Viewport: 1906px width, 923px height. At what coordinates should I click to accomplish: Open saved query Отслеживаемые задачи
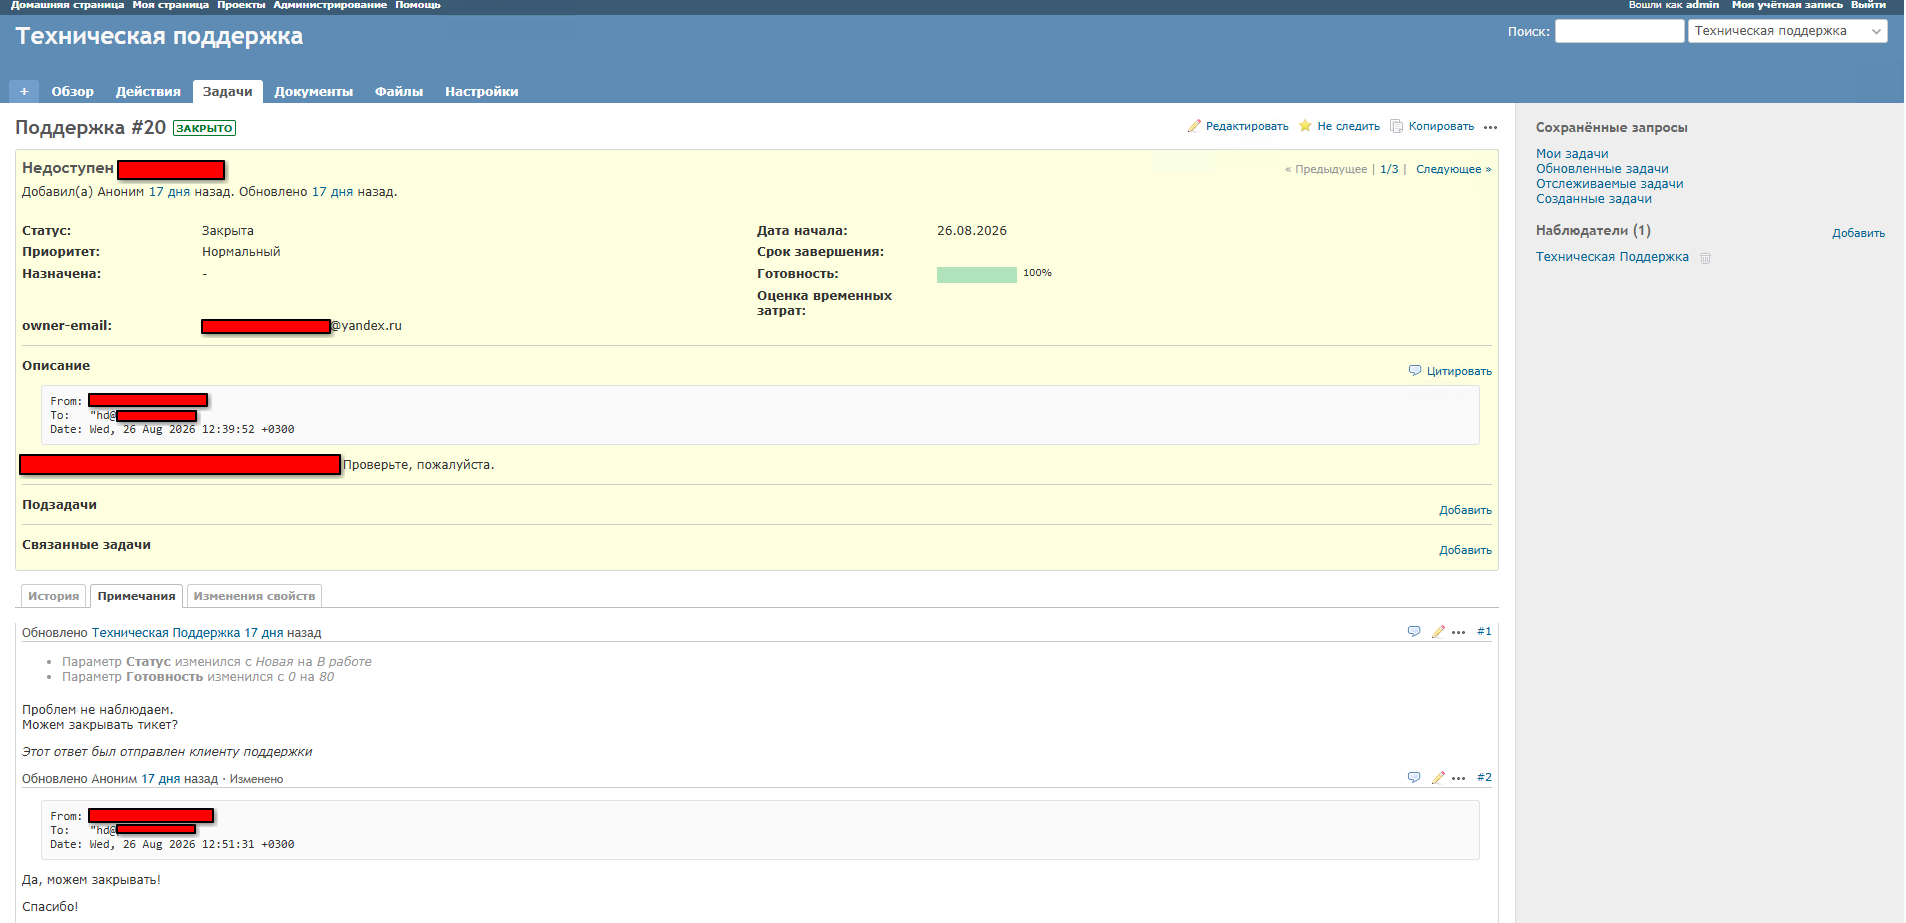click(x=1609, y=184)
